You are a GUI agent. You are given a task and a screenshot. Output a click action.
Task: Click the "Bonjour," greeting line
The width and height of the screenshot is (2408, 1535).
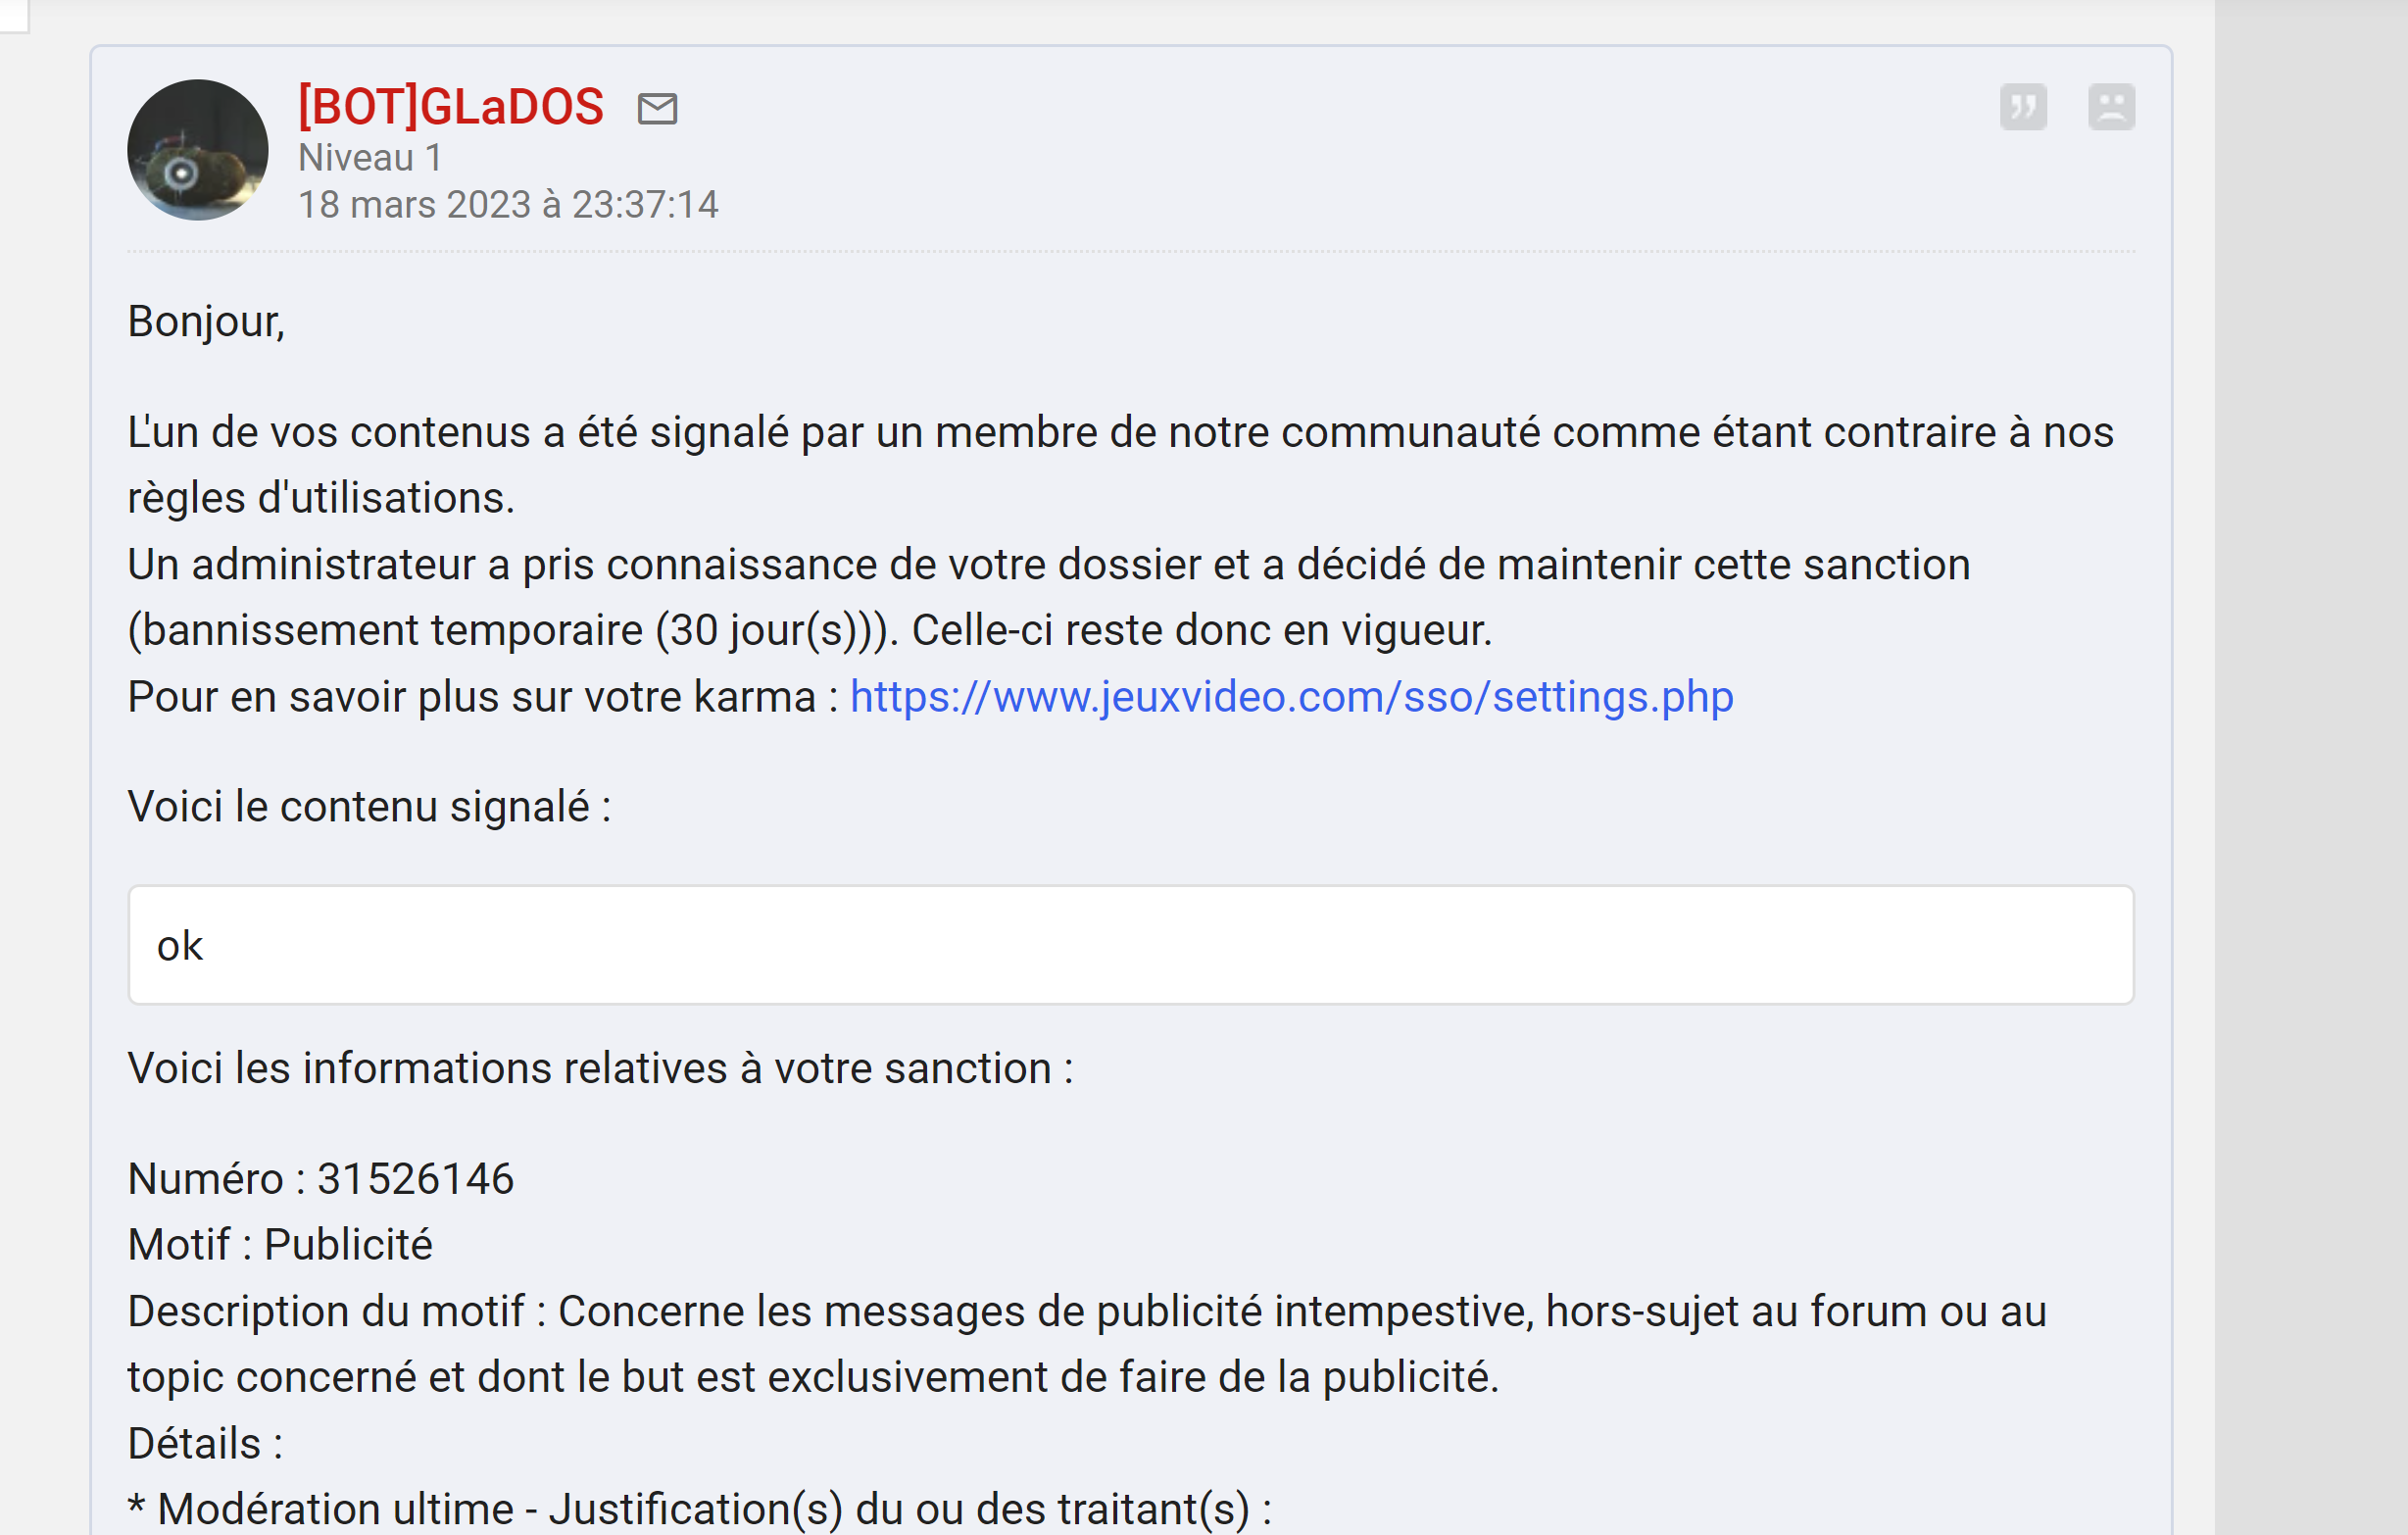[x=206, y=322]
